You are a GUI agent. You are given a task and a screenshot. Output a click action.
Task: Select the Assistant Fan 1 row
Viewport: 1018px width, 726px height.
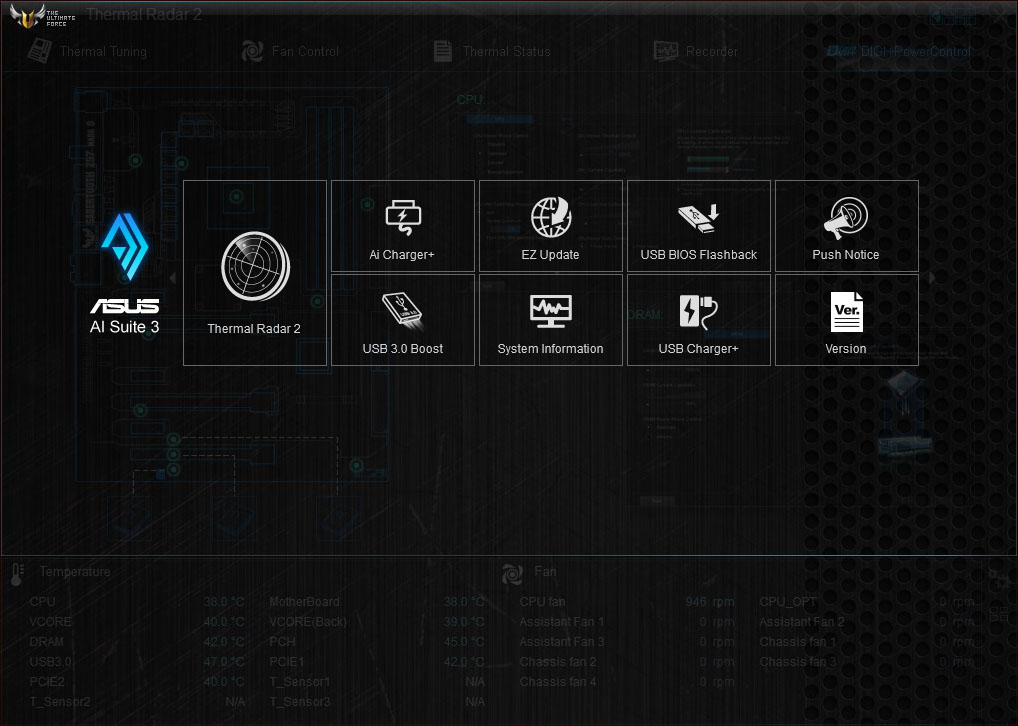(627, 622)
